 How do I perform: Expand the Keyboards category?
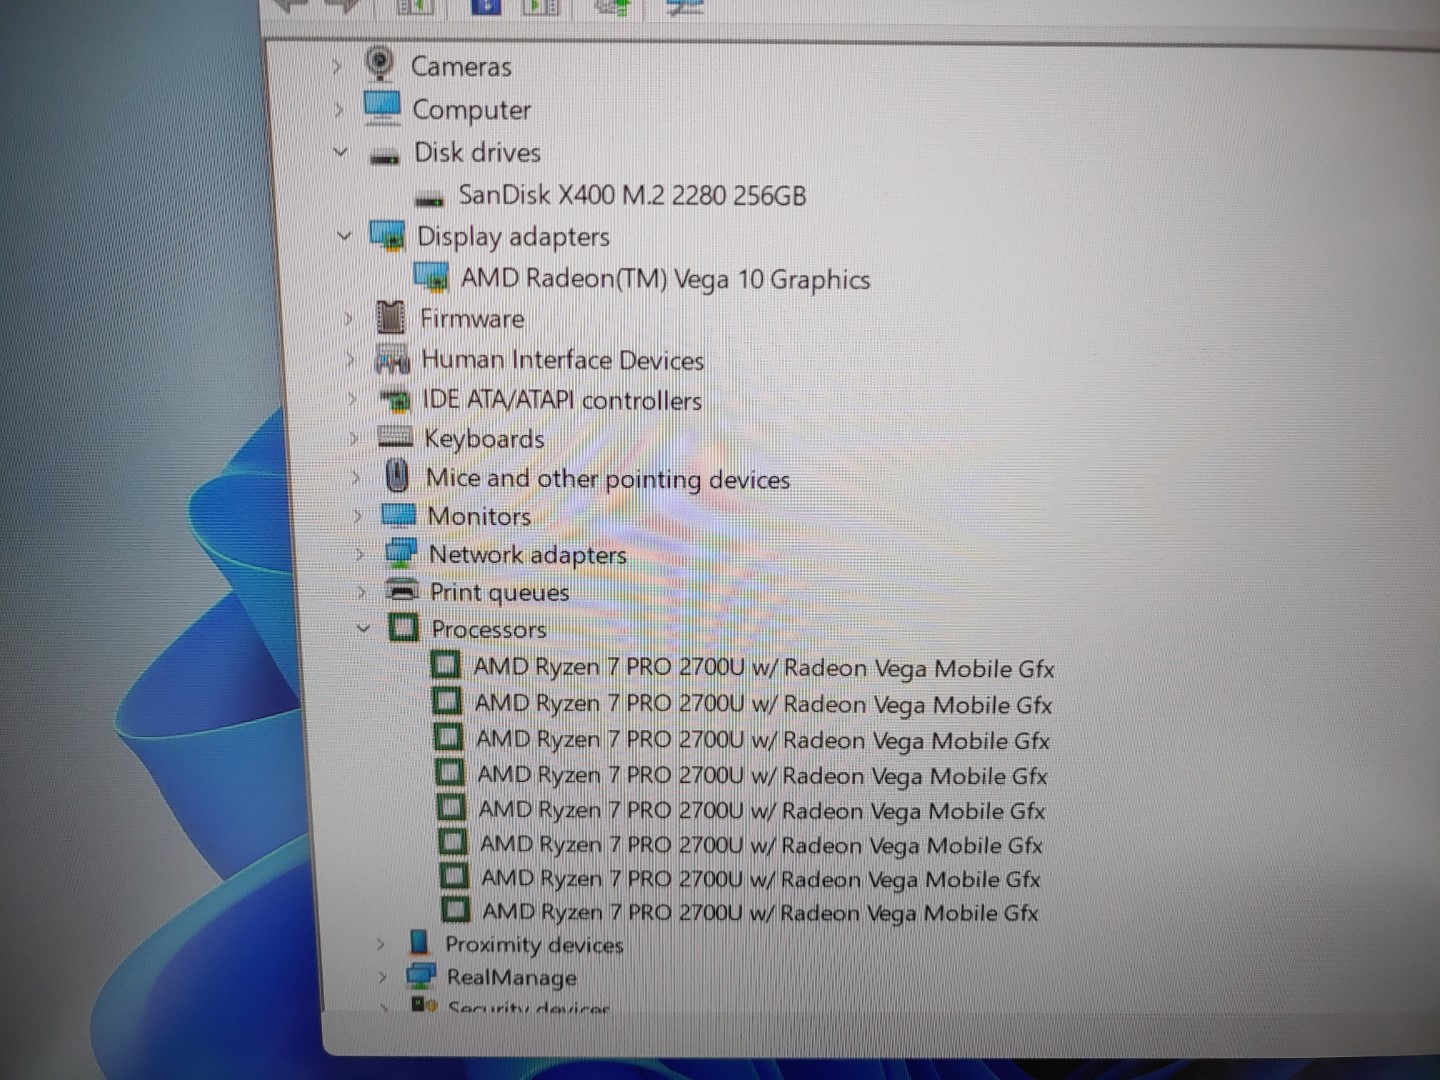pos(354,438)
